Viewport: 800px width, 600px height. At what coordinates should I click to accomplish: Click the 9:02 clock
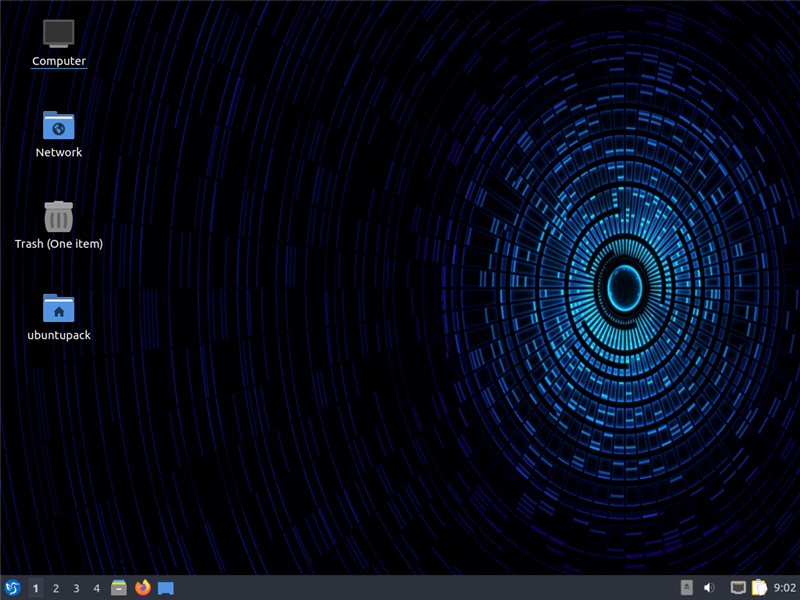coord(785,588)
